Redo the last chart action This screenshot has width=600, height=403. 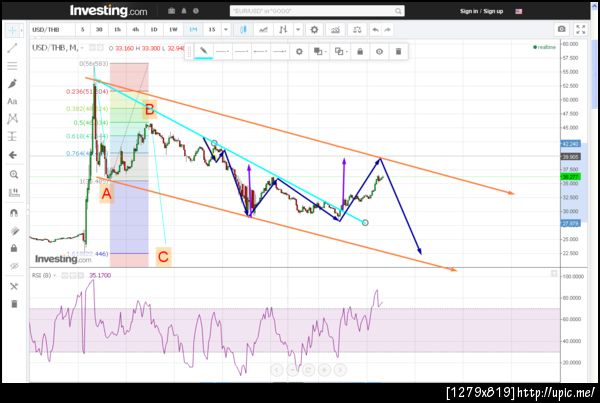tap(388, 30)
